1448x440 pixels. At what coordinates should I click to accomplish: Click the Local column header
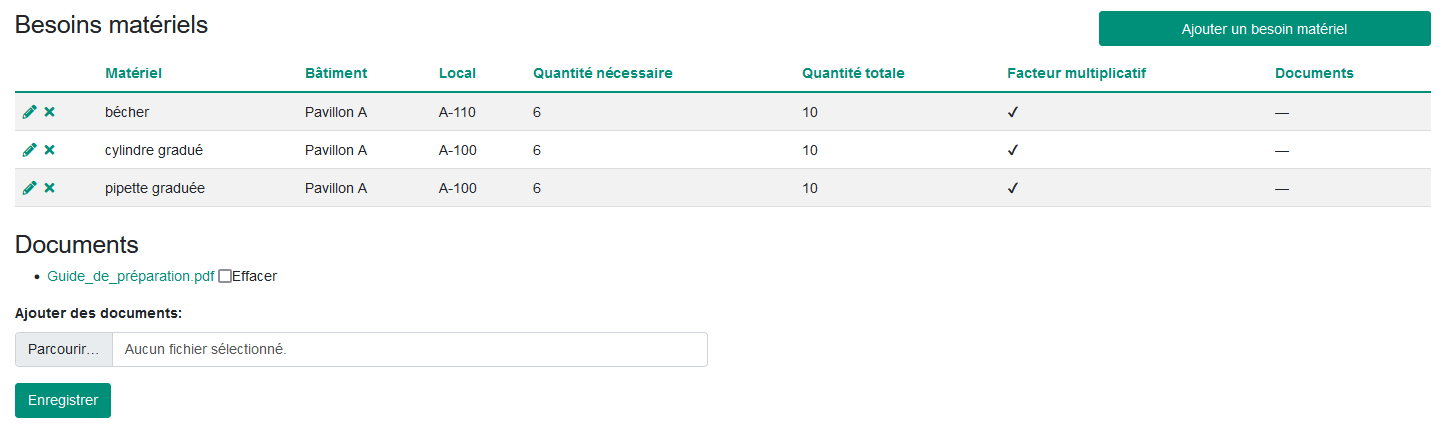tap(457, 73)
